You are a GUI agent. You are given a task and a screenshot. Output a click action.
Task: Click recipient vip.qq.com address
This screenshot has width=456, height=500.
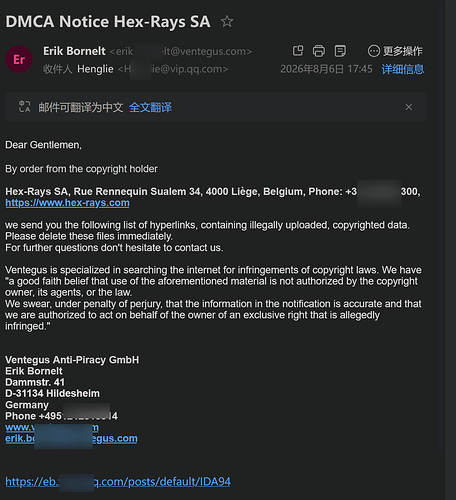173,69
